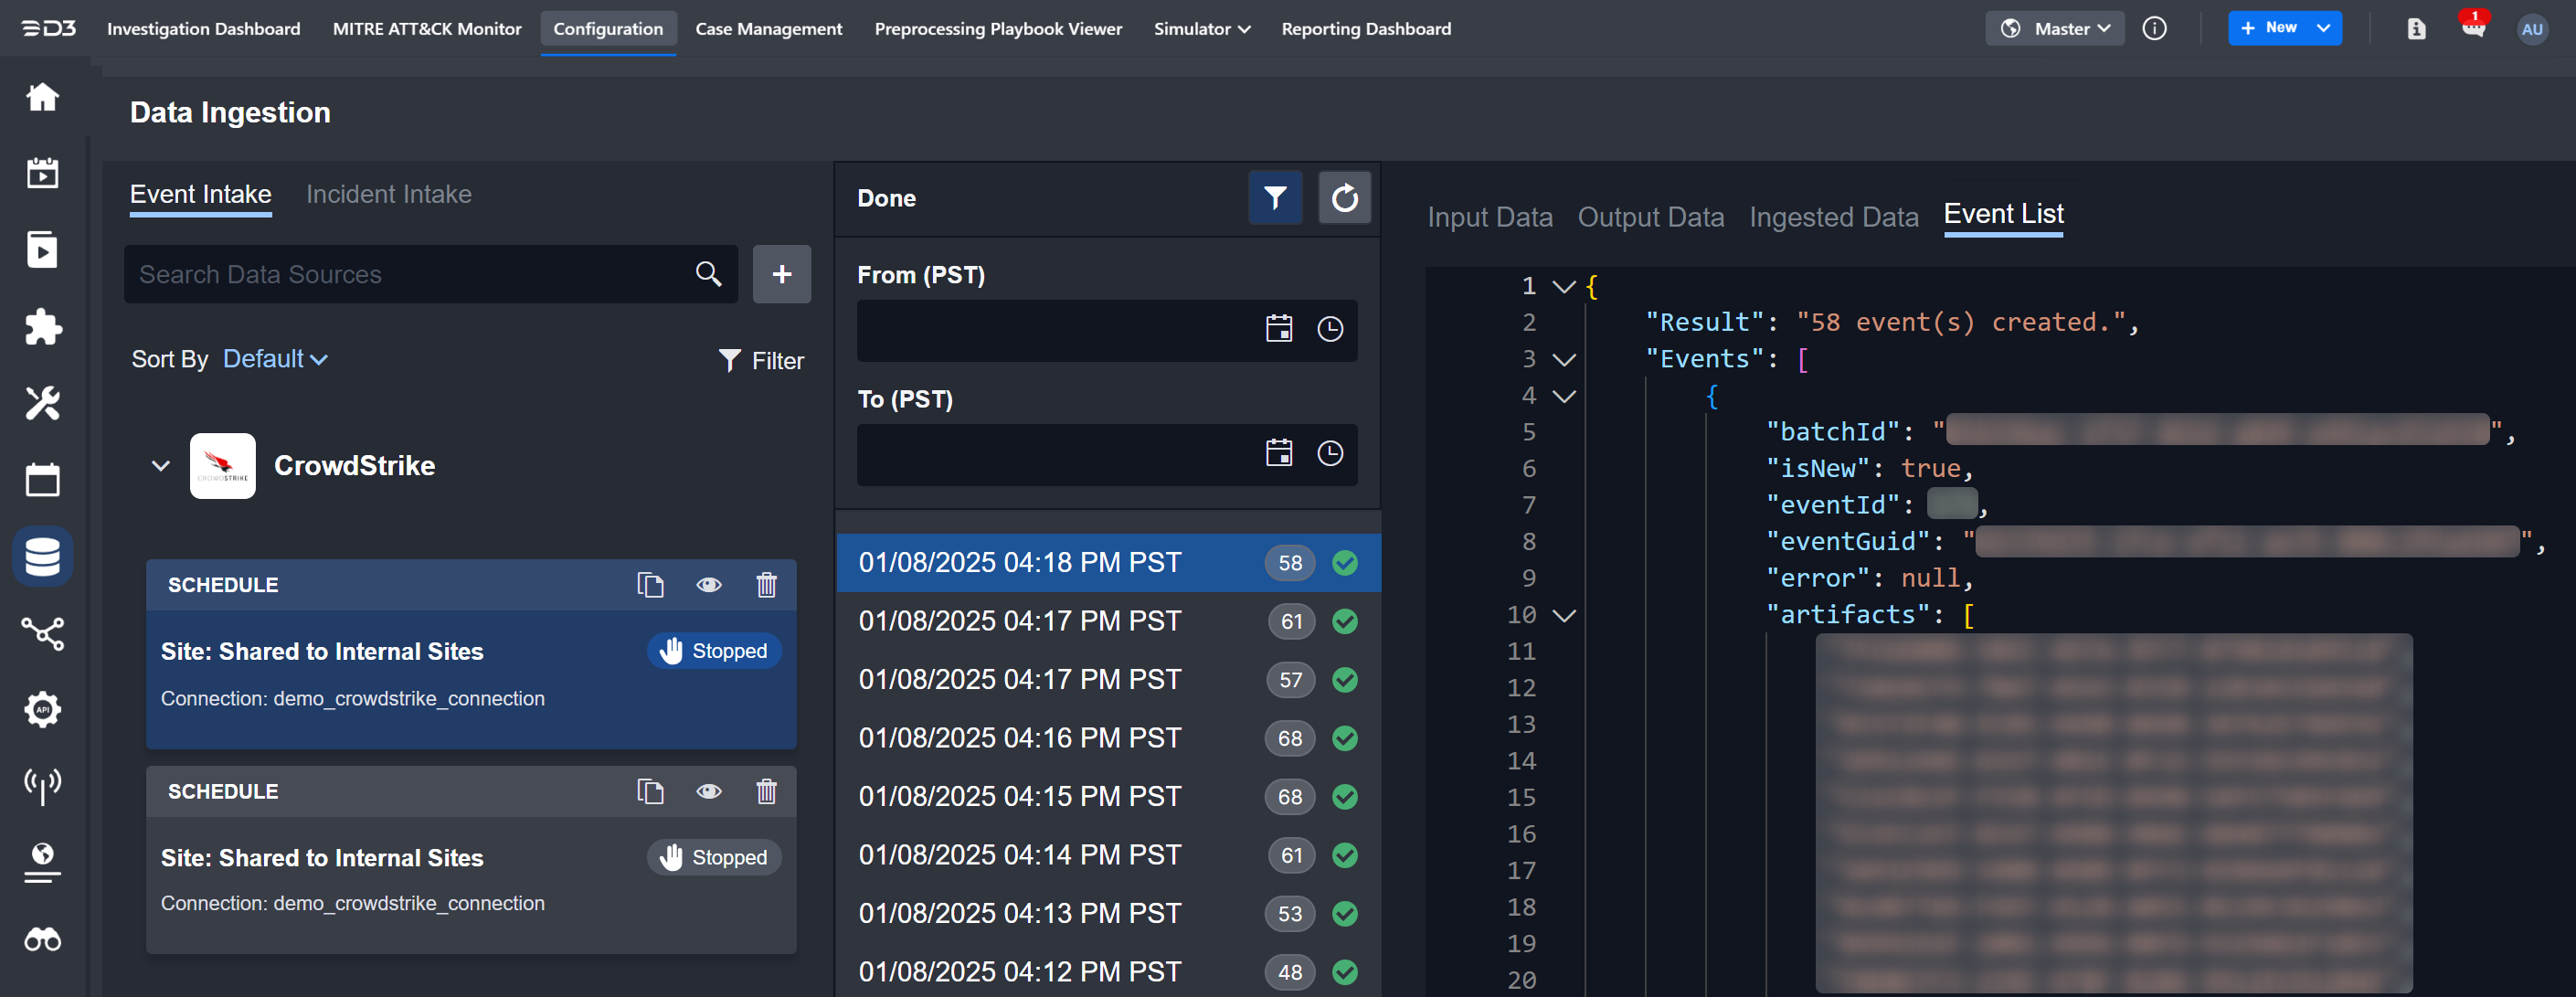The image size is (2576, 997).
Task: Click the puzzle piece integrations sidebar icon
Action: [43, 326]
